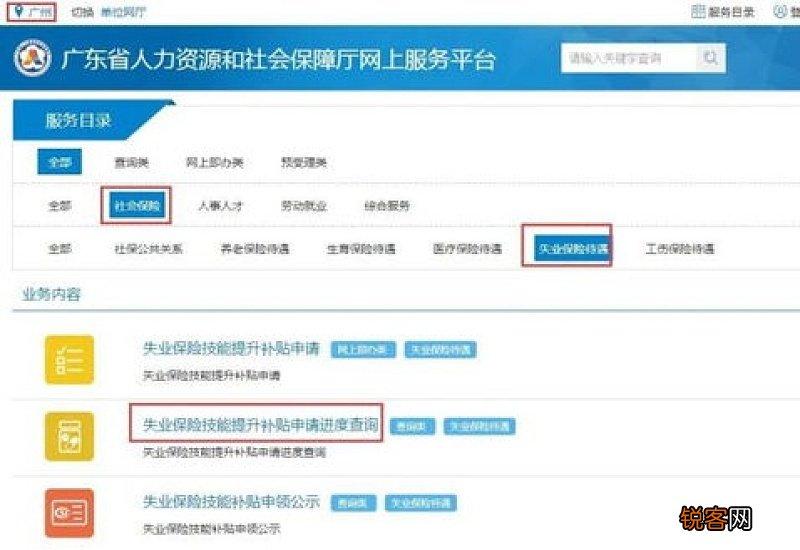Select the 养老保险待遇 subcategory
This screenshot has height=550, width=800.
click(255, 249)
